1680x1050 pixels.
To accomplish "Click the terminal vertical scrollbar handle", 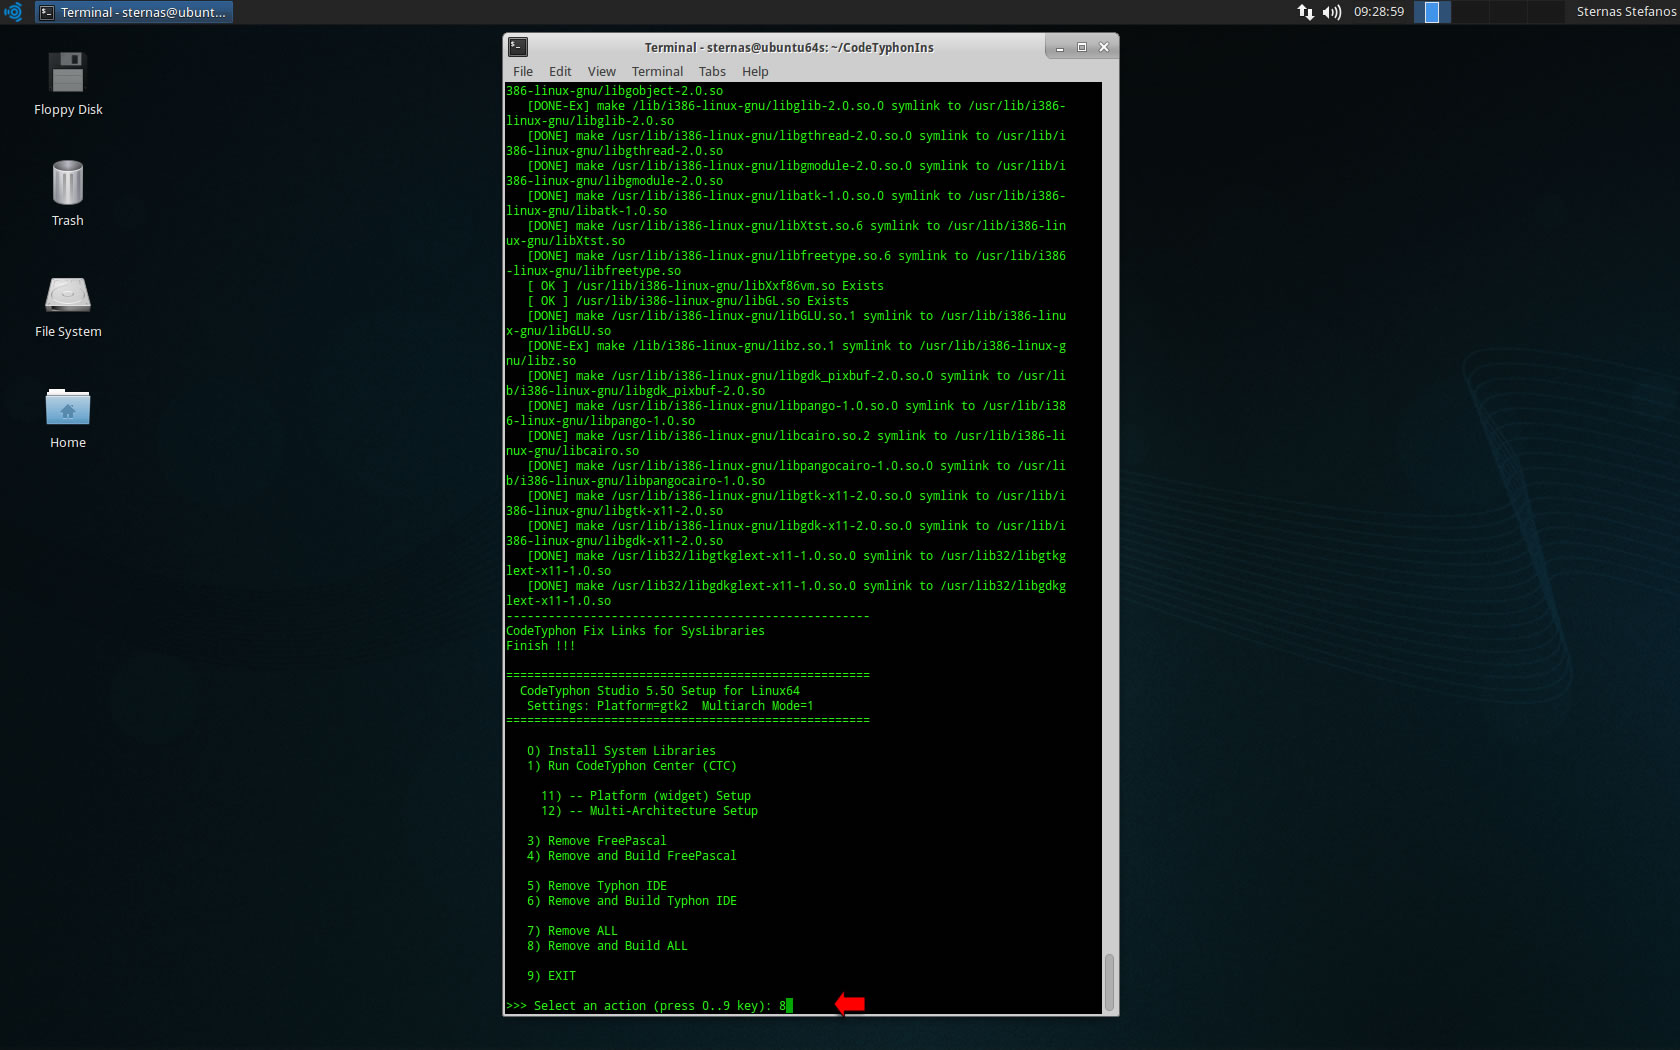I will click(1108, 982).
